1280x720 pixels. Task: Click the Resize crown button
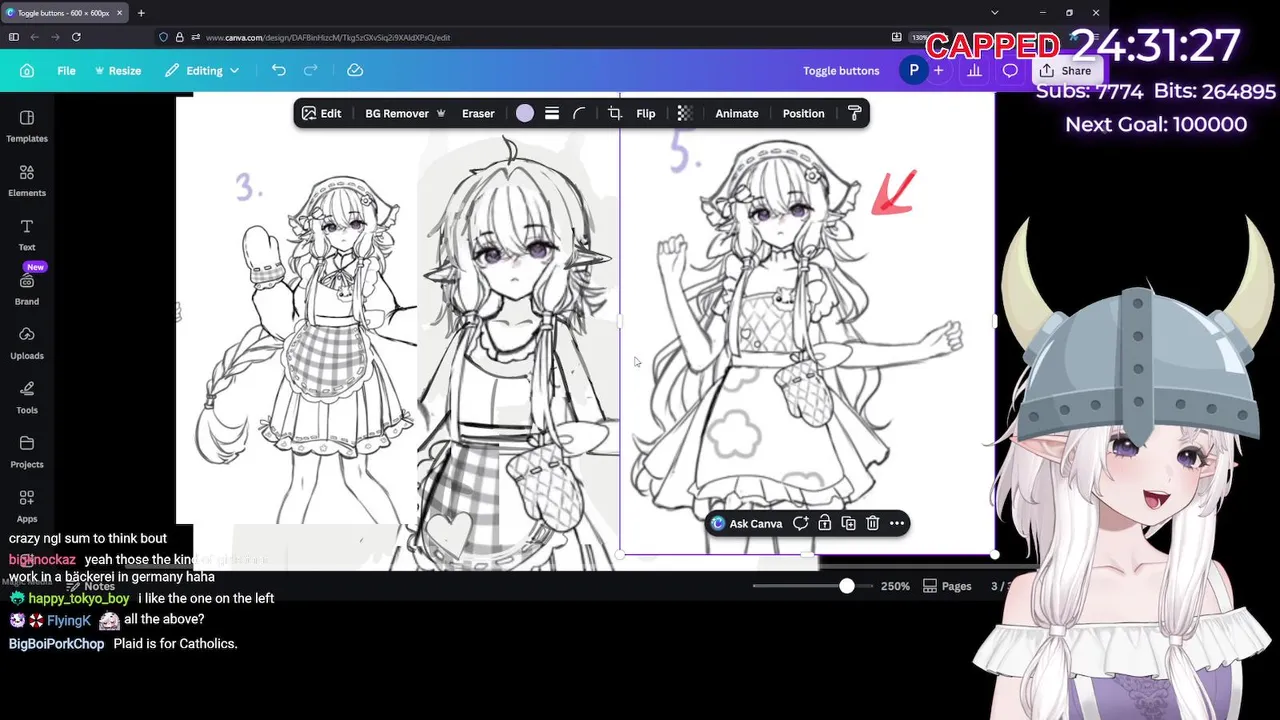pyautogui.click(x=118, y=71)
